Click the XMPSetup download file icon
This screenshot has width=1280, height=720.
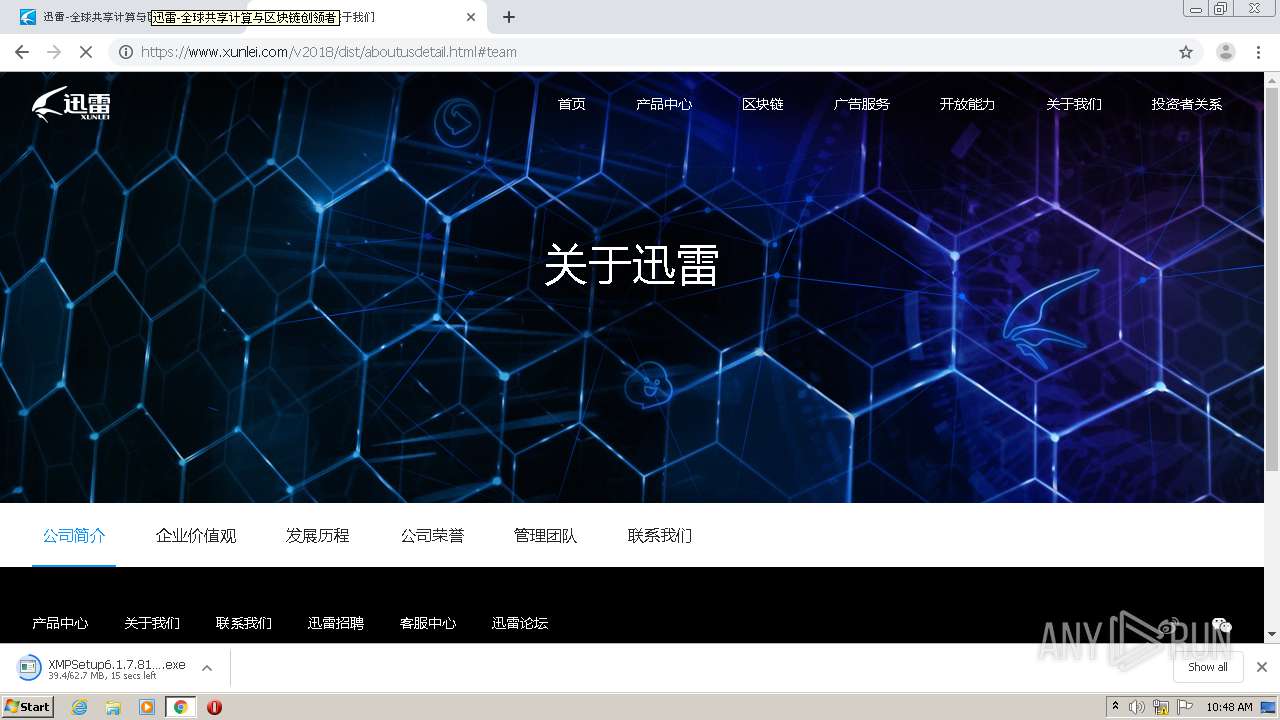(29, 667)
